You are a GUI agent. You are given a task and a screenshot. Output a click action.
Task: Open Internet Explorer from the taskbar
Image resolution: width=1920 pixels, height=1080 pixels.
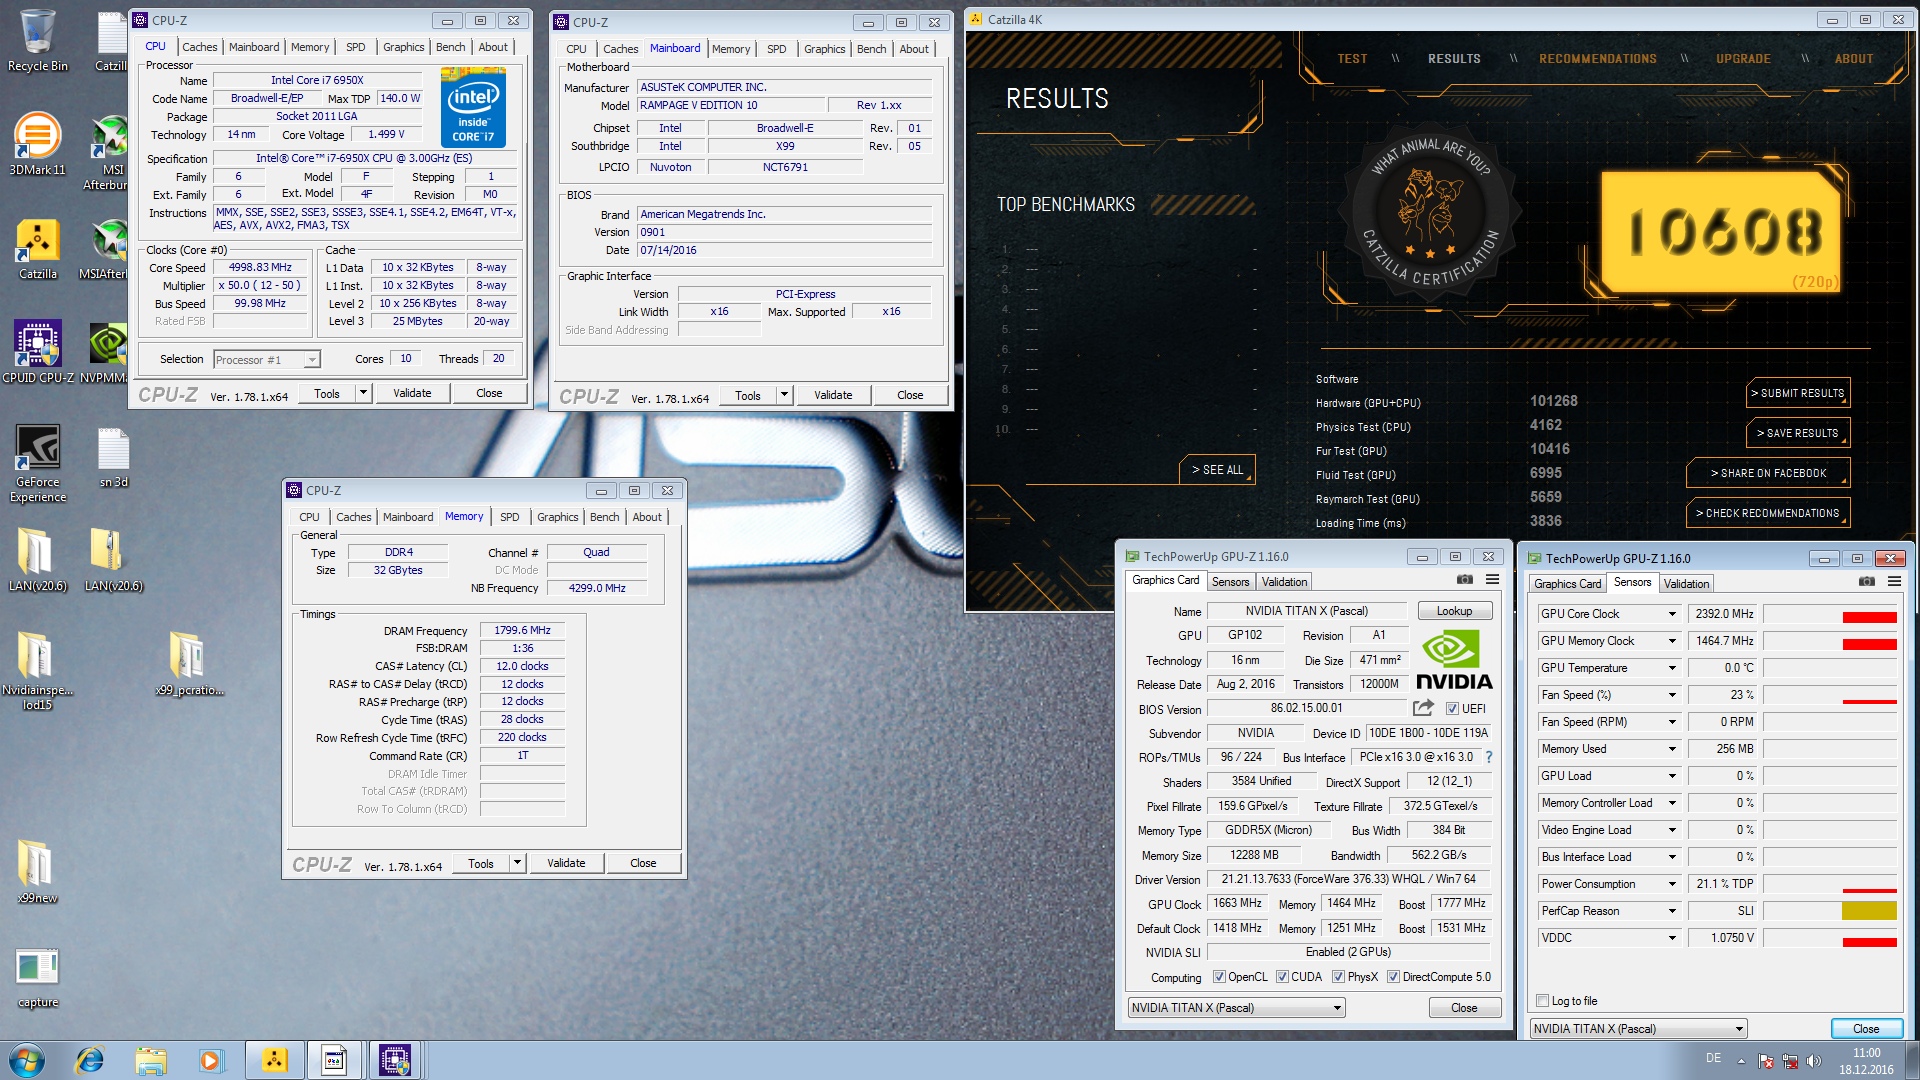90,1060
